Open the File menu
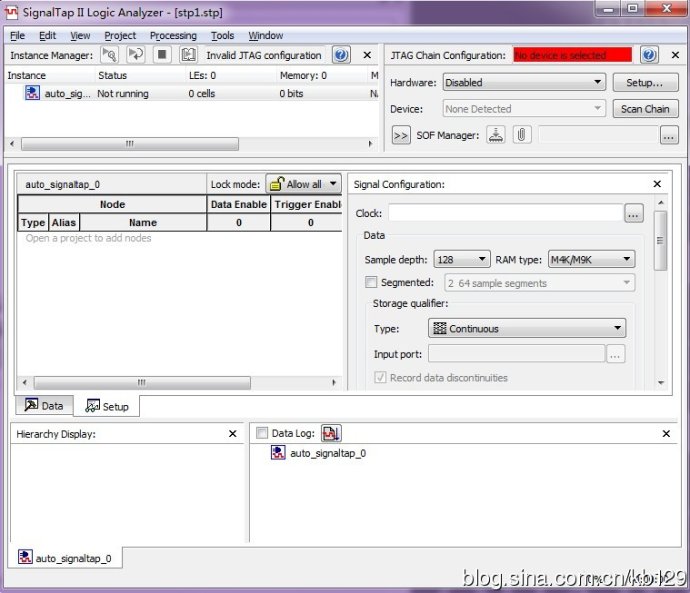The image size is (690, 593). click(18, 36)
